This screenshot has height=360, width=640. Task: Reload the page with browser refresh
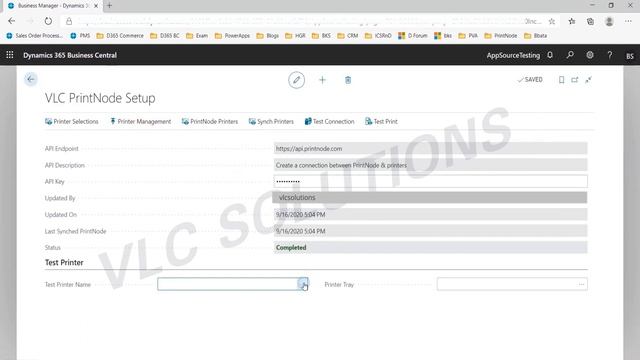pyautogui.click(x=48, y=21)
